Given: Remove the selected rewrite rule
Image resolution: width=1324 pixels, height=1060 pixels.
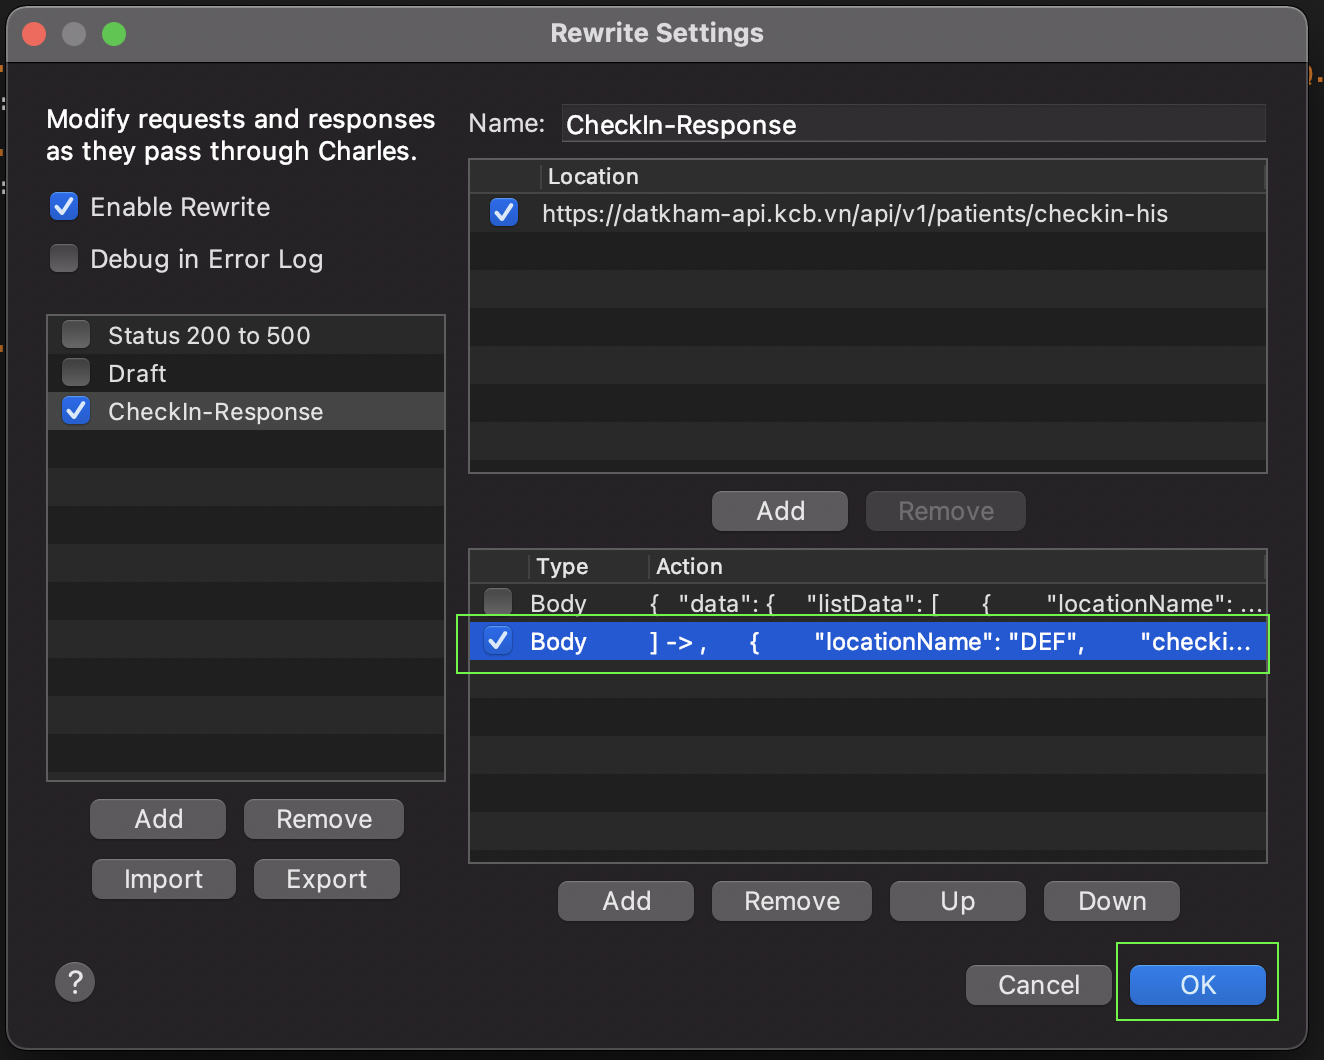Looking at the screenshot, I should pos(792,901).
